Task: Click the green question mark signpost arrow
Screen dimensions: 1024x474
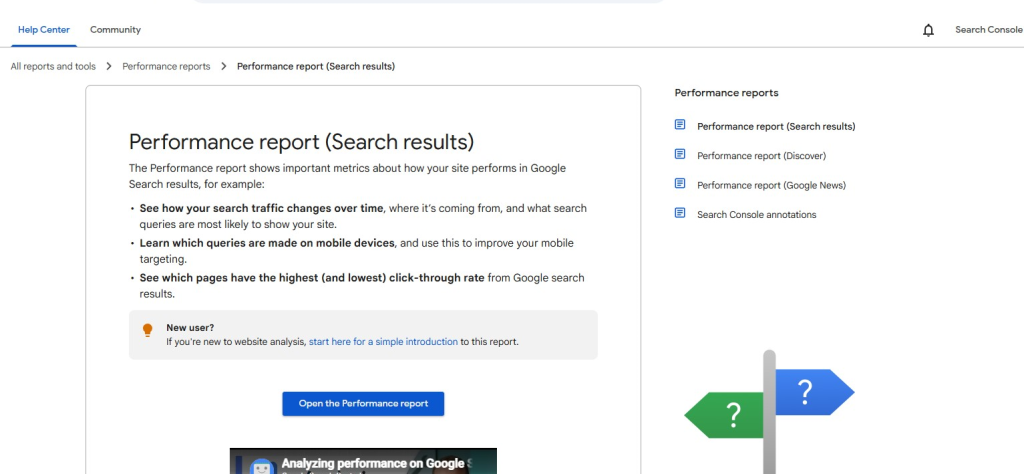Action: tap(724, 415)
